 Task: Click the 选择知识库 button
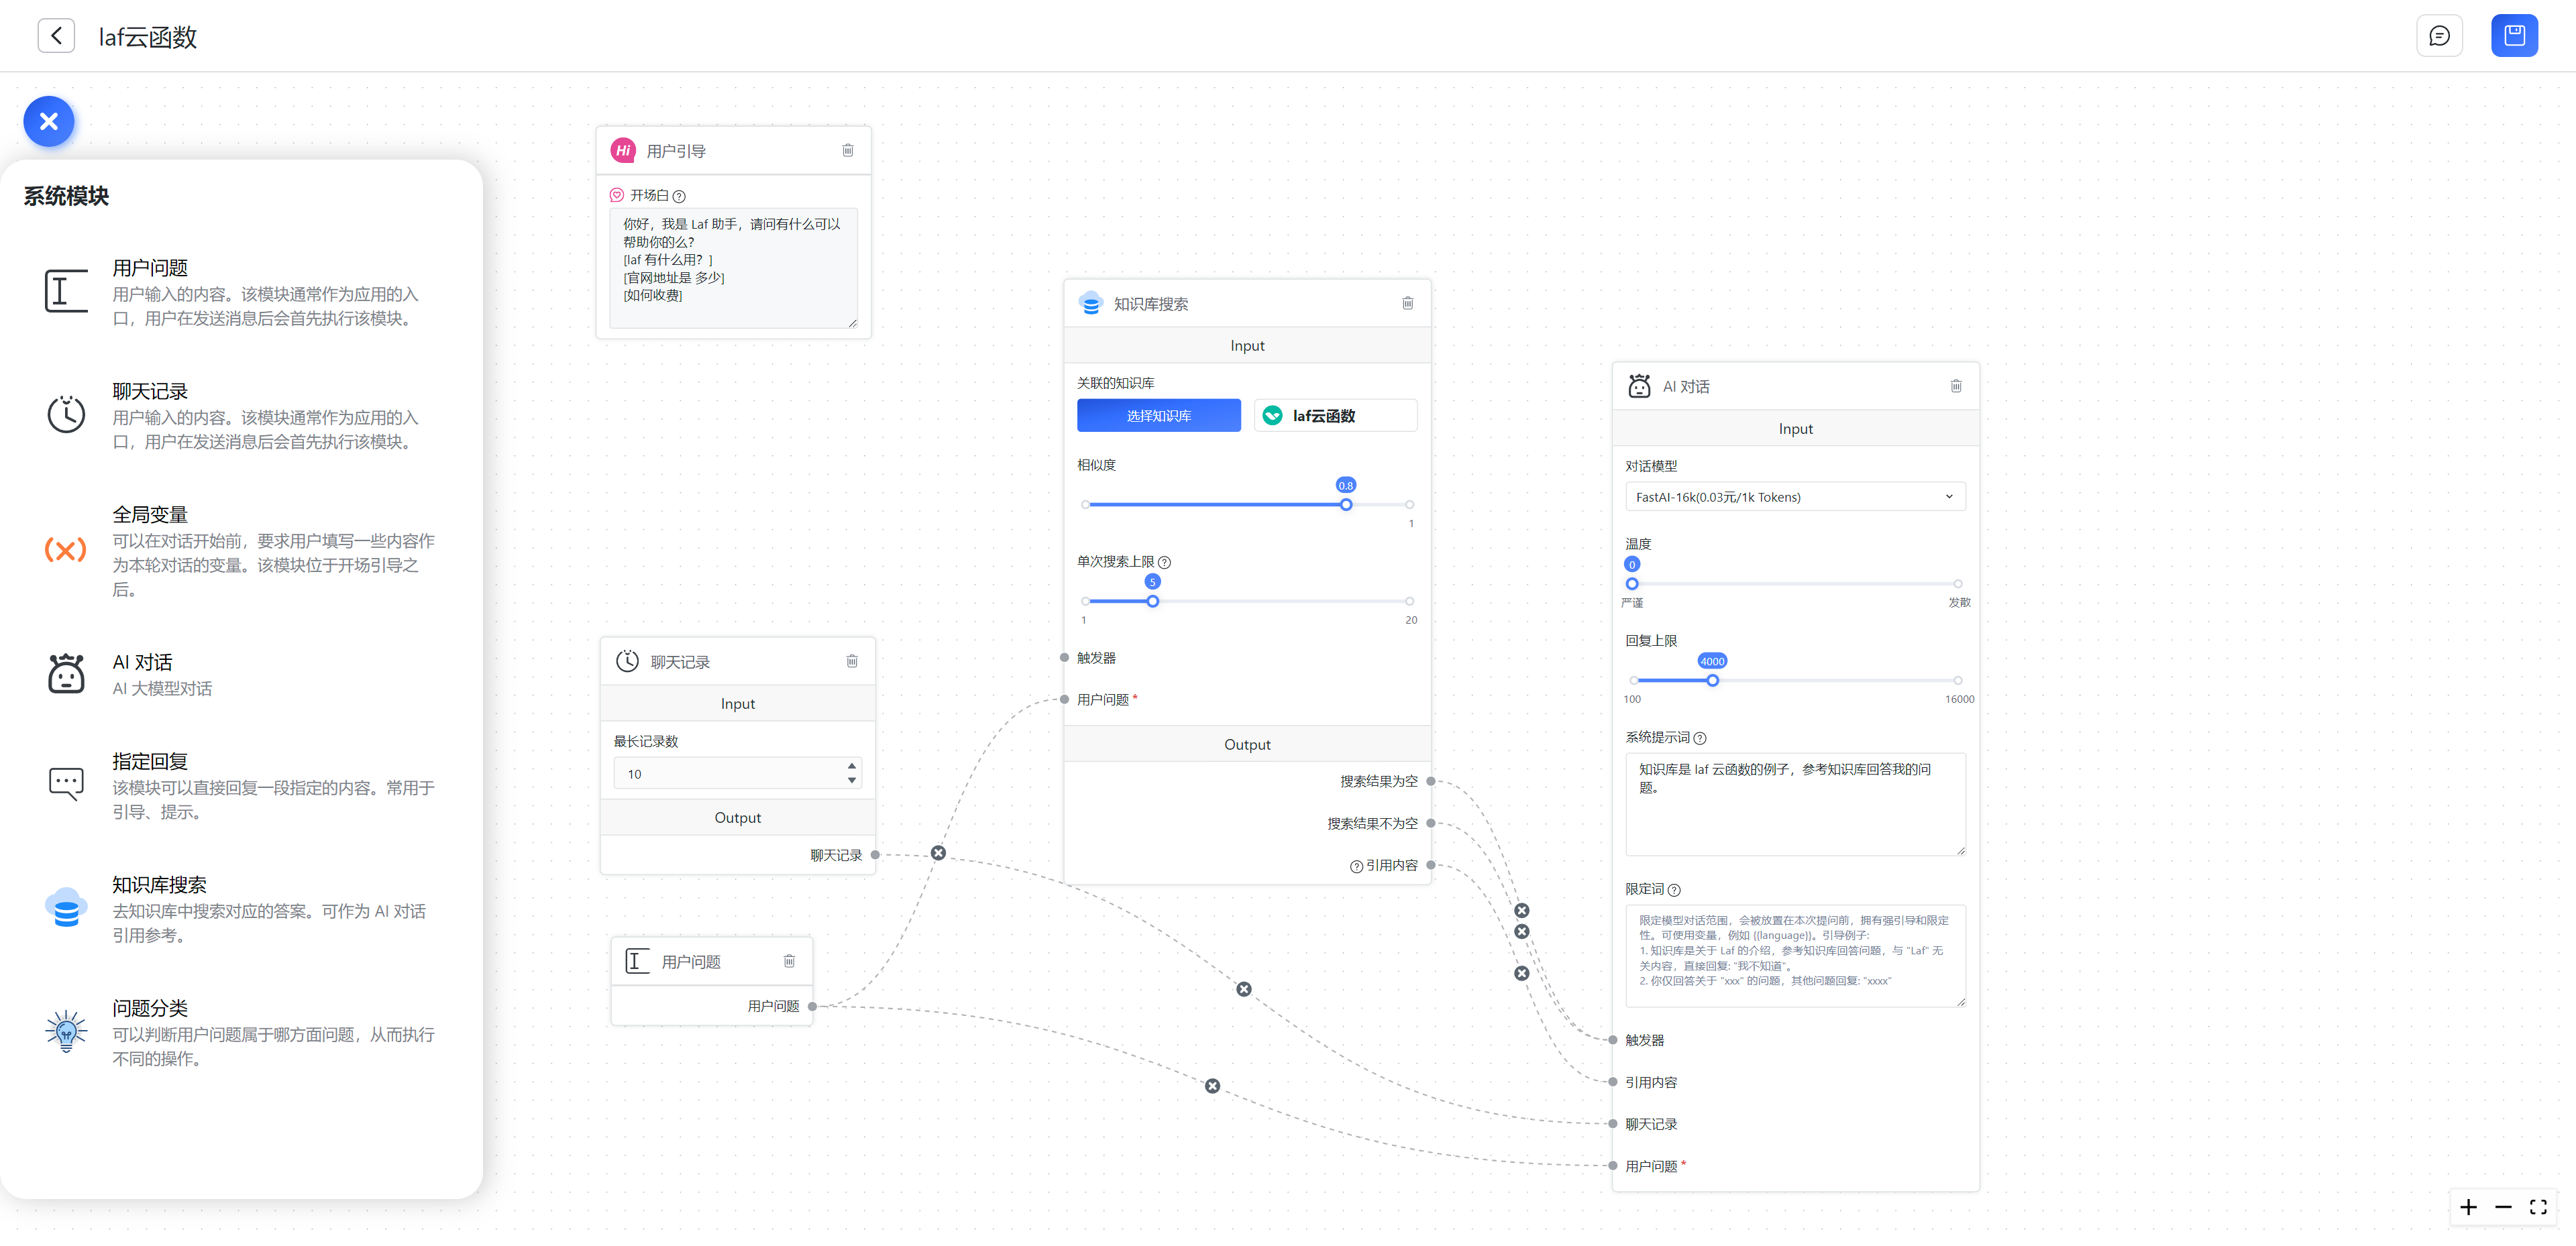click(x=1158, y=416)
